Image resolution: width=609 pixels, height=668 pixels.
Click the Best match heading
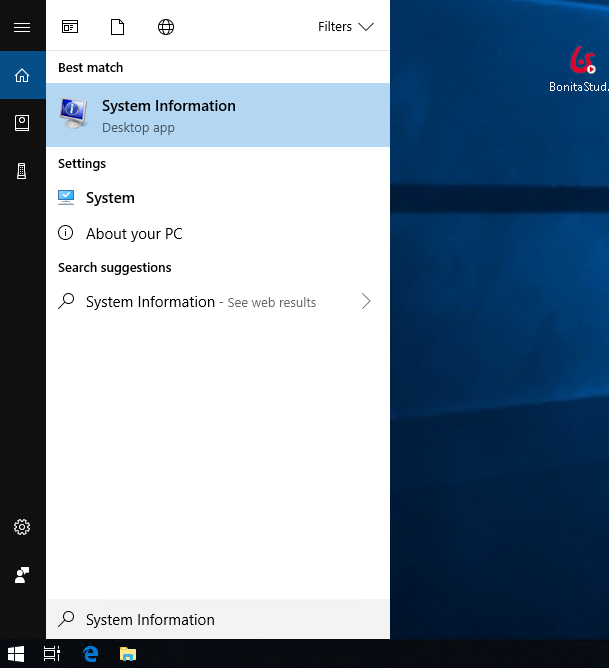[x=90, y=67]
